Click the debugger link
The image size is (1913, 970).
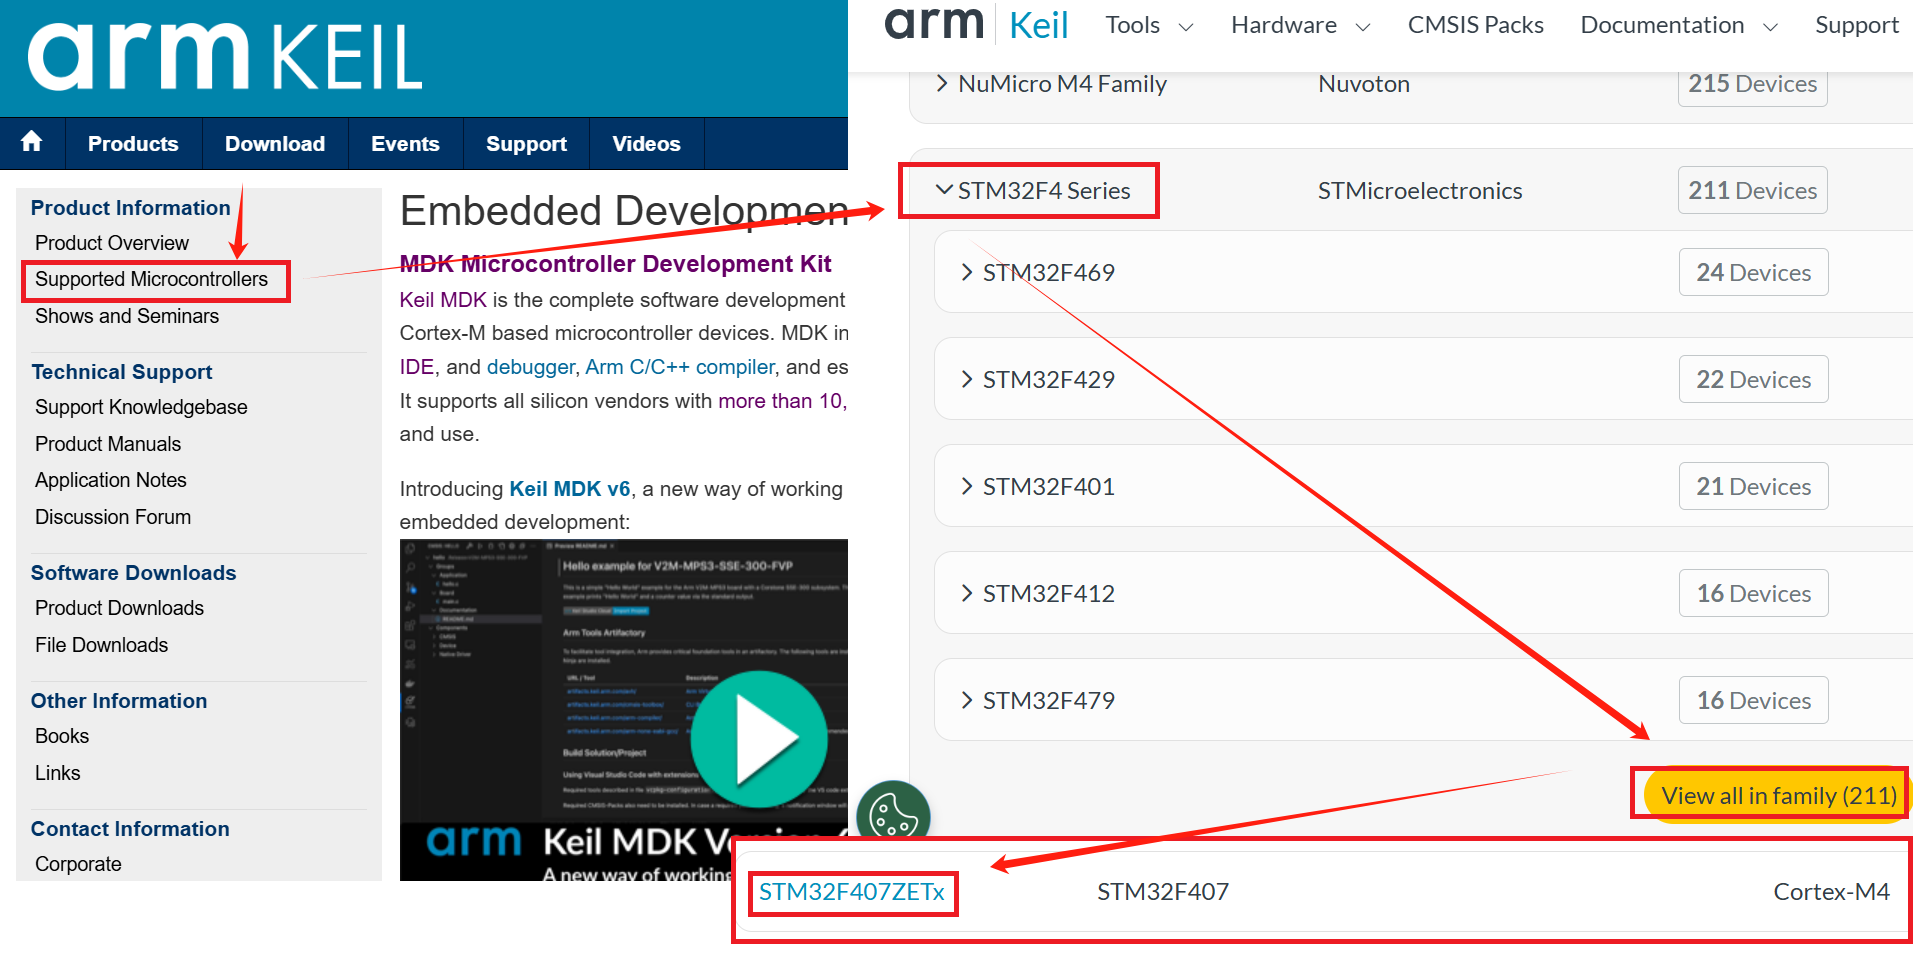coord(530,367)
